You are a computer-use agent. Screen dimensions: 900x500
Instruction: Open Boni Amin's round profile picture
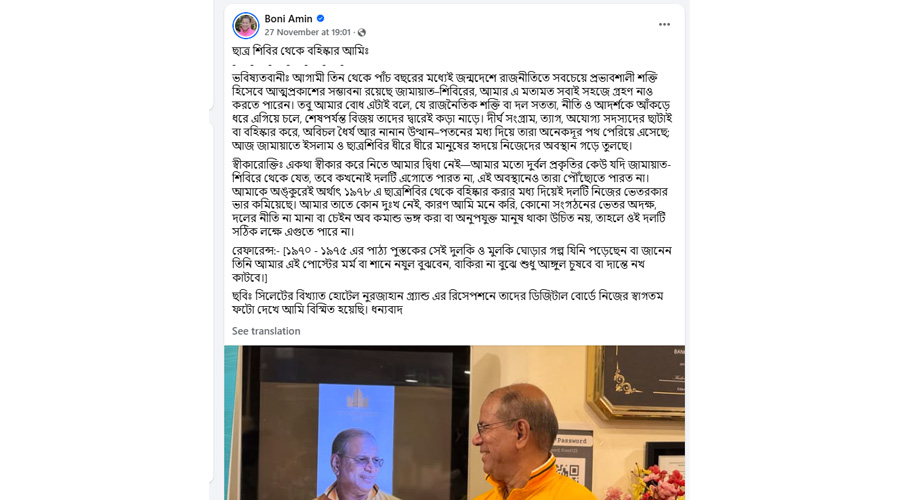246,25
